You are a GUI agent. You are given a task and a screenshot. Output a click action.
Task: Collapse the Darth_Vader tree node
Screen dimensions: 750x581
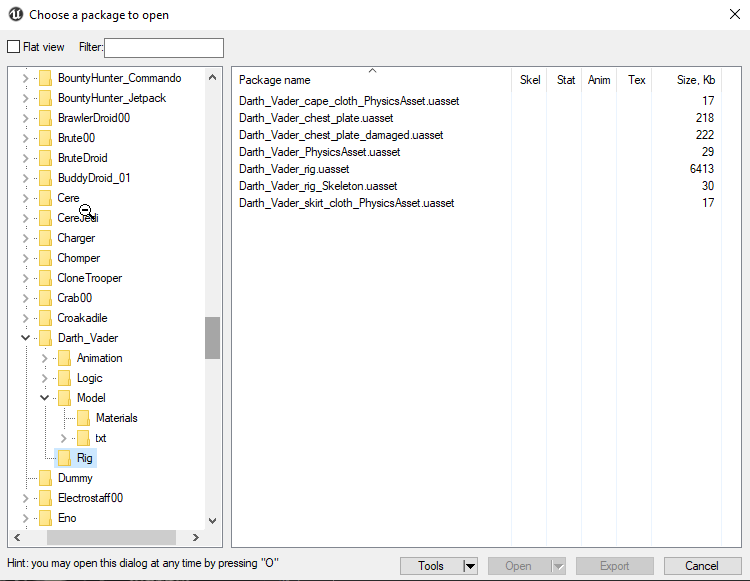[25, 338]
